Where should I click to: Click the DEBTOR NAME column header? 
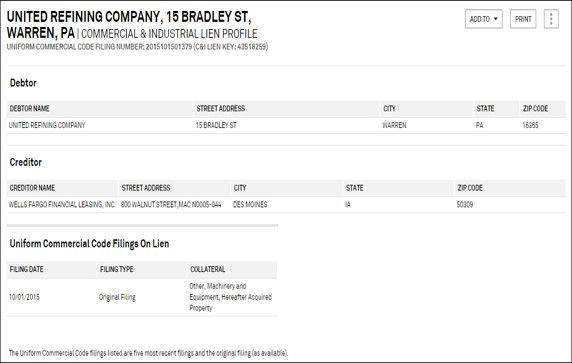point(30,108)
